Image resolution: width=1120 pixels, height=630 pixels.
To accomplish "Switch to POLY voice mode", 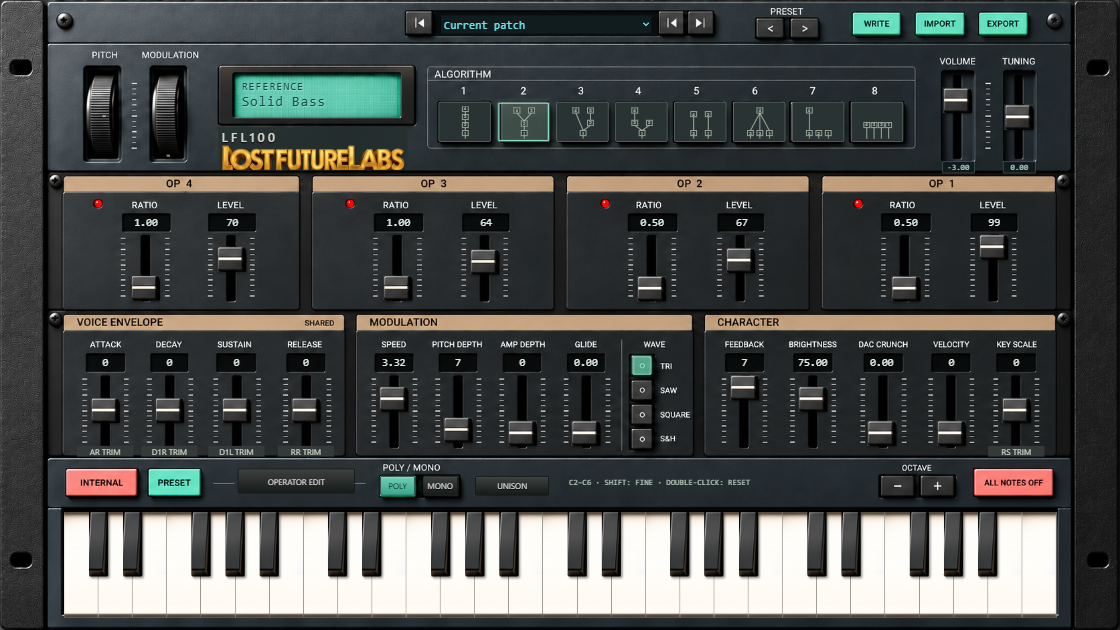I will (397, 486).
